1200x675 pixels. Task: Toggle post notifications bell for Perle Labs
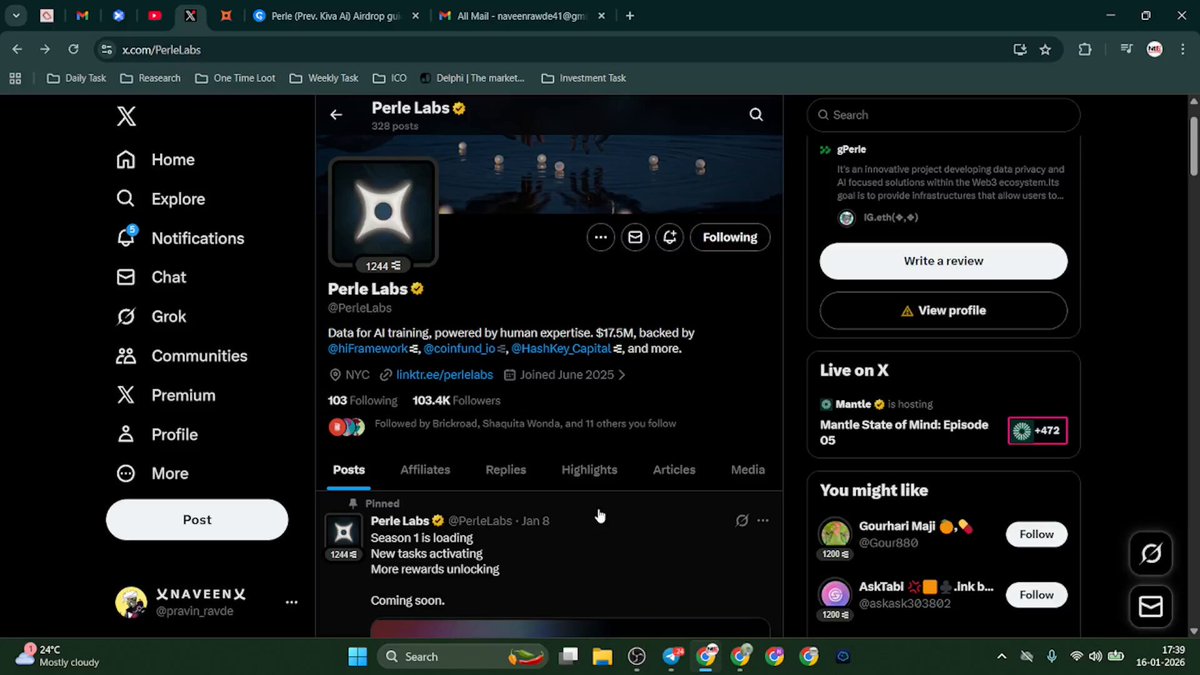pos(669,237)
